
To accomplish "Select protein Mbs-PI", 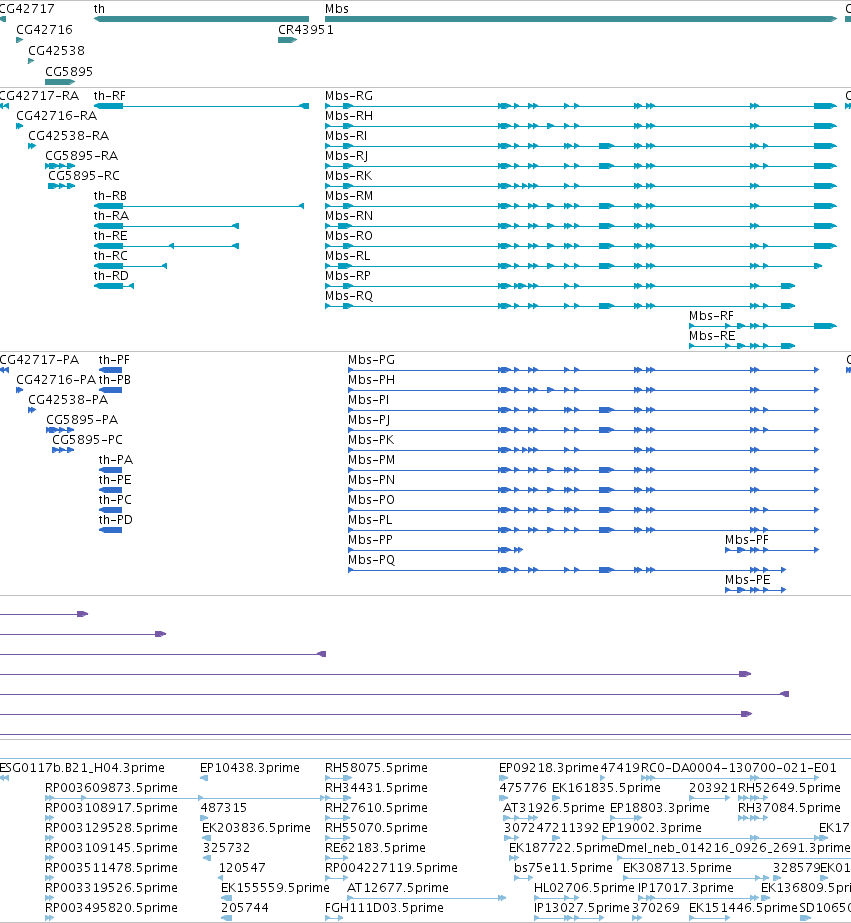I will (583, 410).
